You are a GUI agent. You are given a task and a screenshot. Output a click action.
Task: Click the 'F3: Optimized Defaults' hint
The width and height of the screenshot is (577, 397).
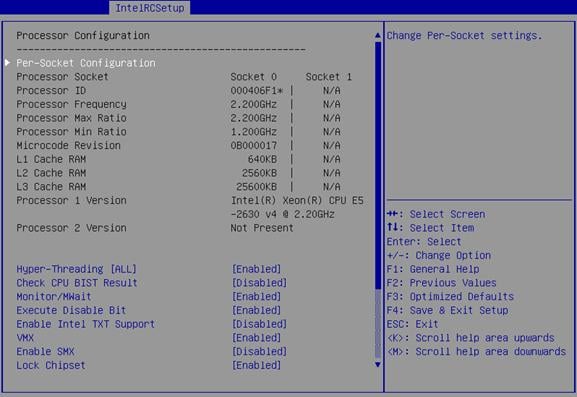pos(450,297)
